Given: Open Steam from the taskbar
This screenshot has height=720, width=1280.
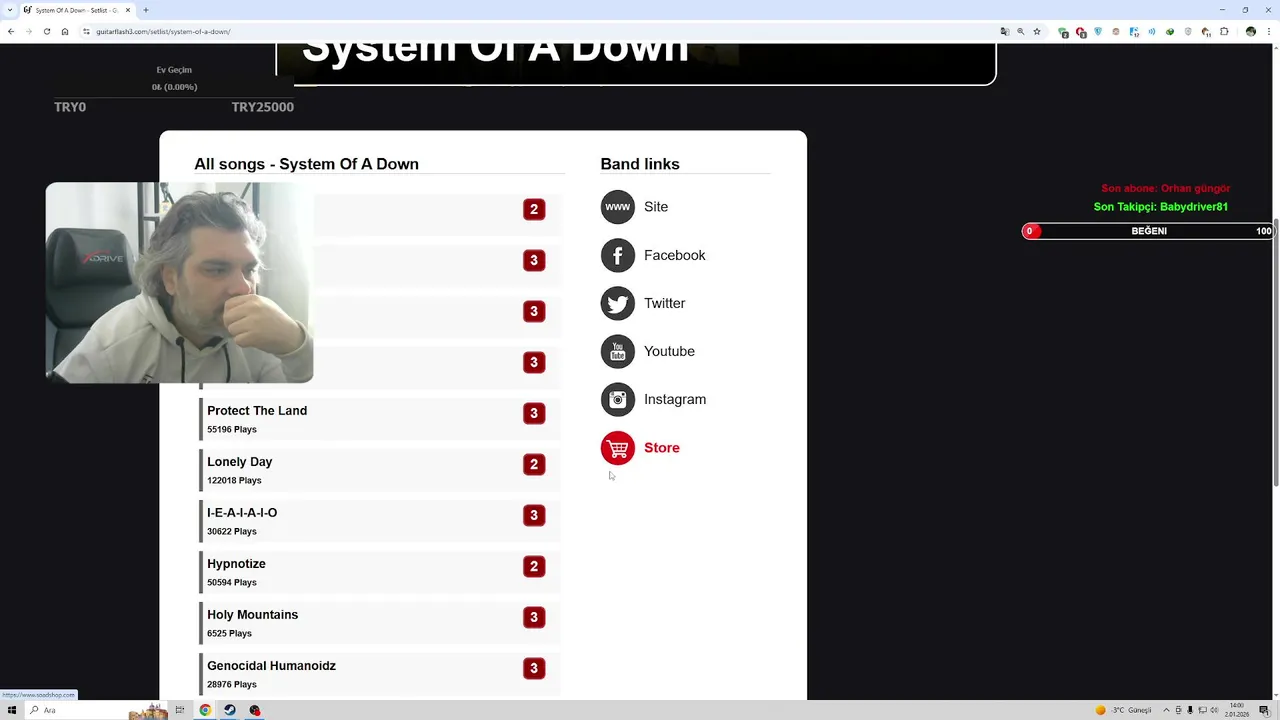Looking at the screenshot, I should pos(230,710).
